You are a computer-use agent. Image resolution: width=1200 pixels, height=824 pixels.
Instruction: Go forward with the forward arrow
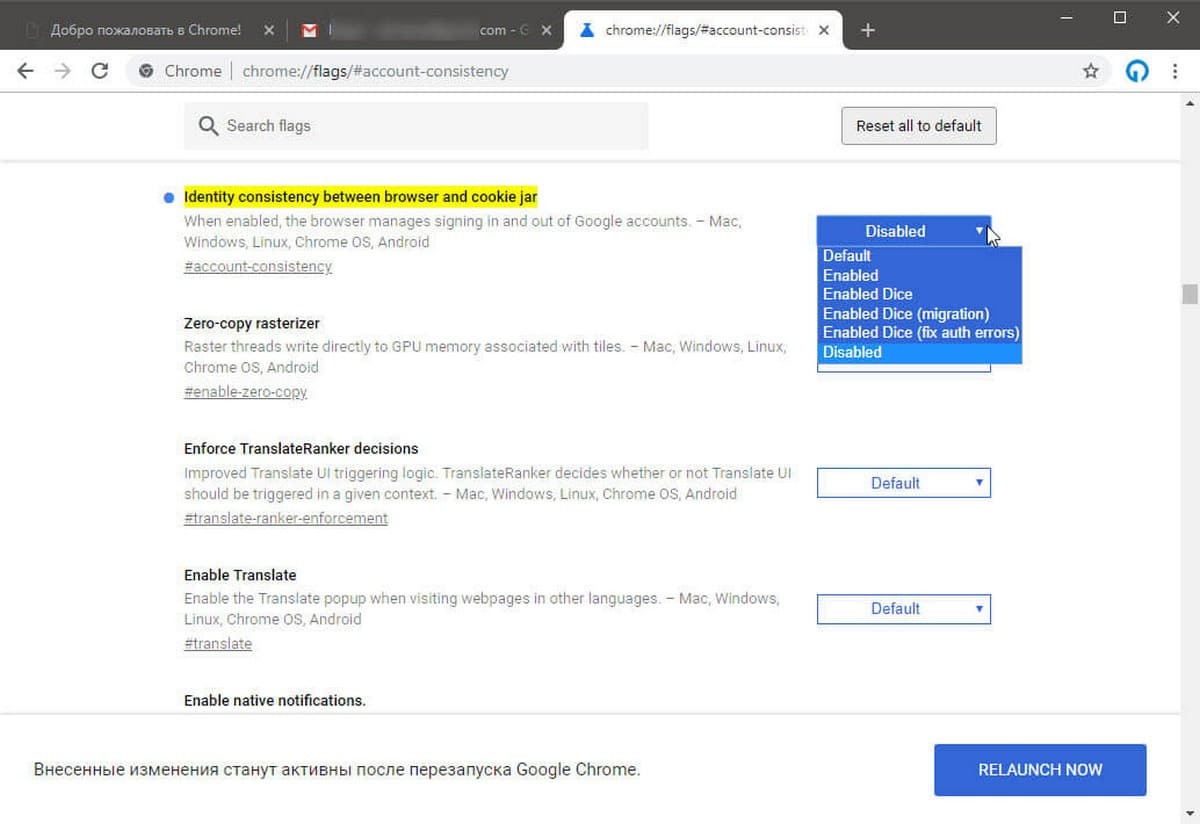coord(62,71)
